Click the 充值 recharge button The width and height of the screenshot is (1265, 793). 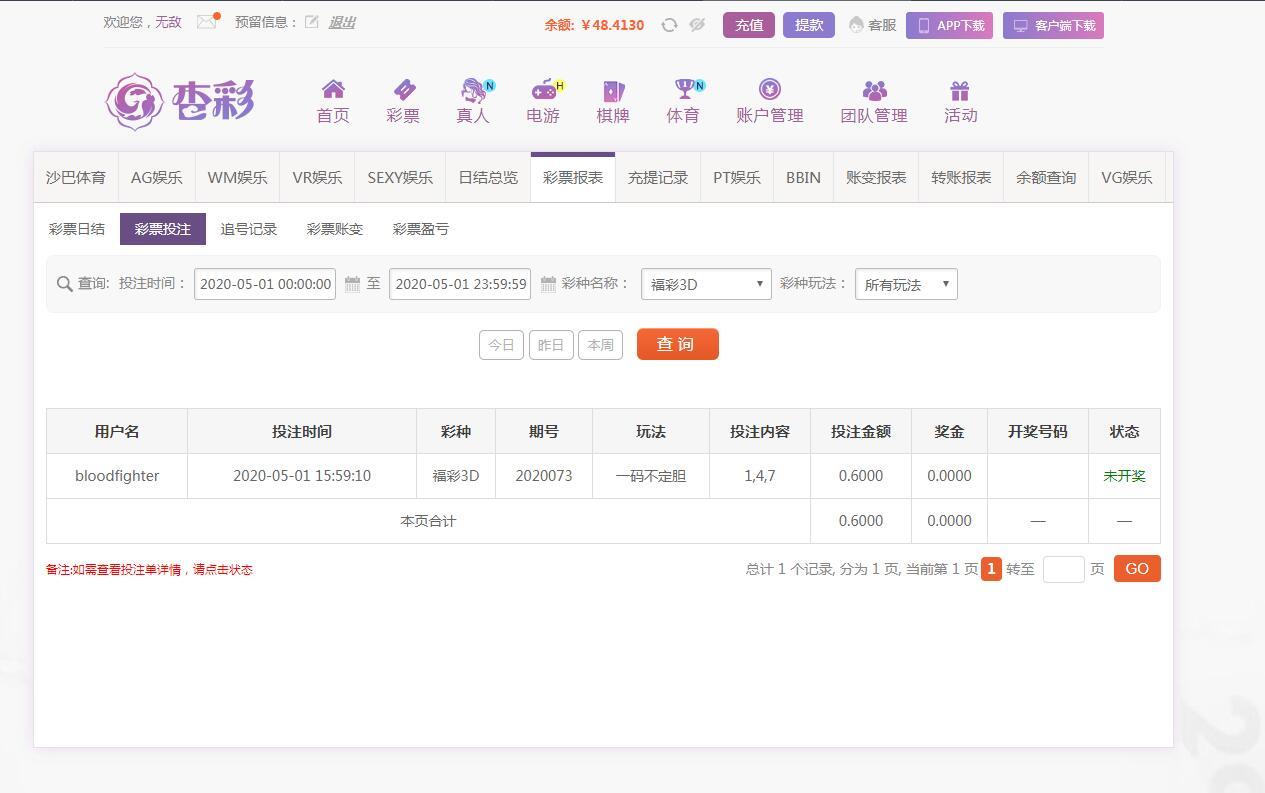point(749,25)
